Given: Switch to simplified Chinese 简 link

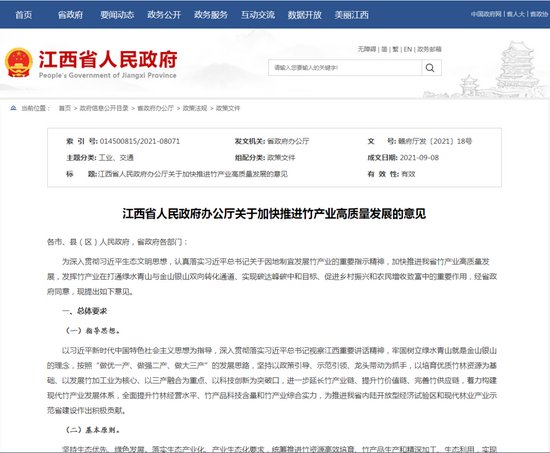Looking at the screenshot, I should tap(384, 49).
